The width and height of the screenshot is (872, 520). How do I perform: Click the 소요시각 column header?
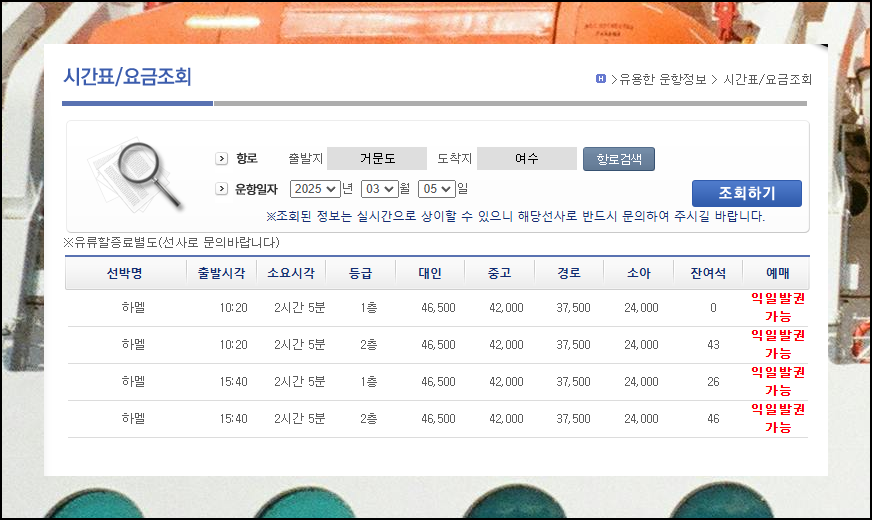click(x=291, y=273)
